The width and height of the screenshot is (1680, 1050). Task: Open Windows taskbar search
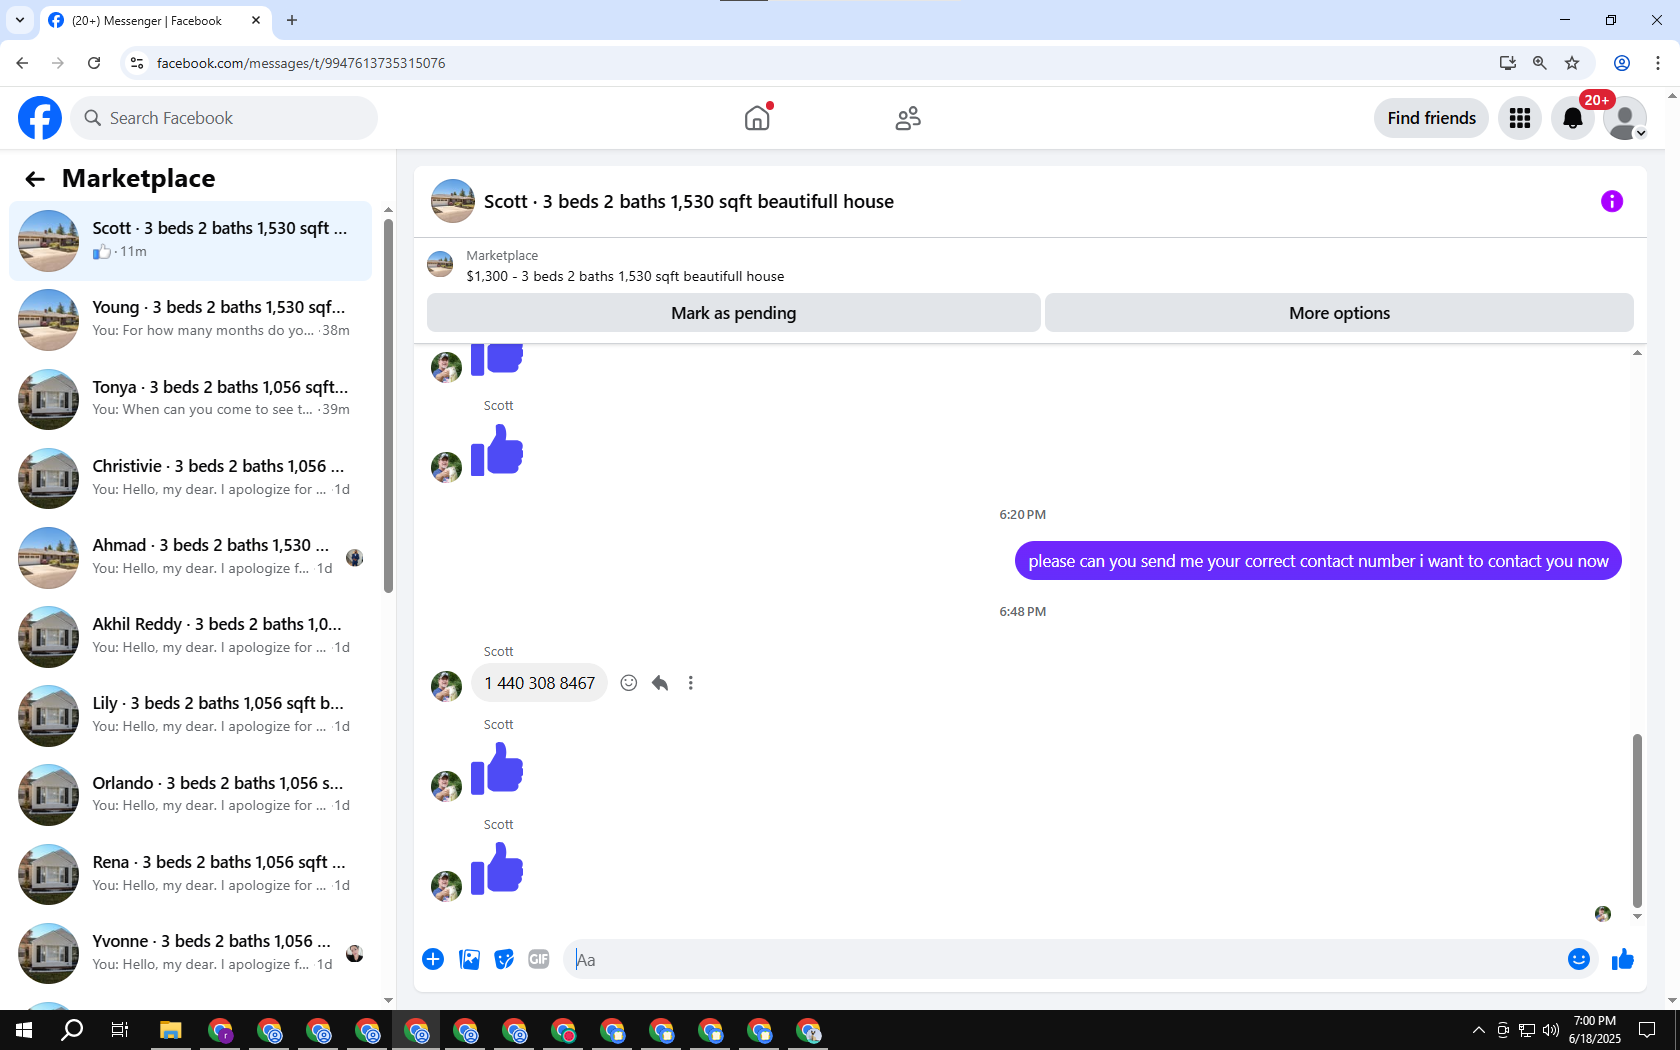click(72, 1030)
